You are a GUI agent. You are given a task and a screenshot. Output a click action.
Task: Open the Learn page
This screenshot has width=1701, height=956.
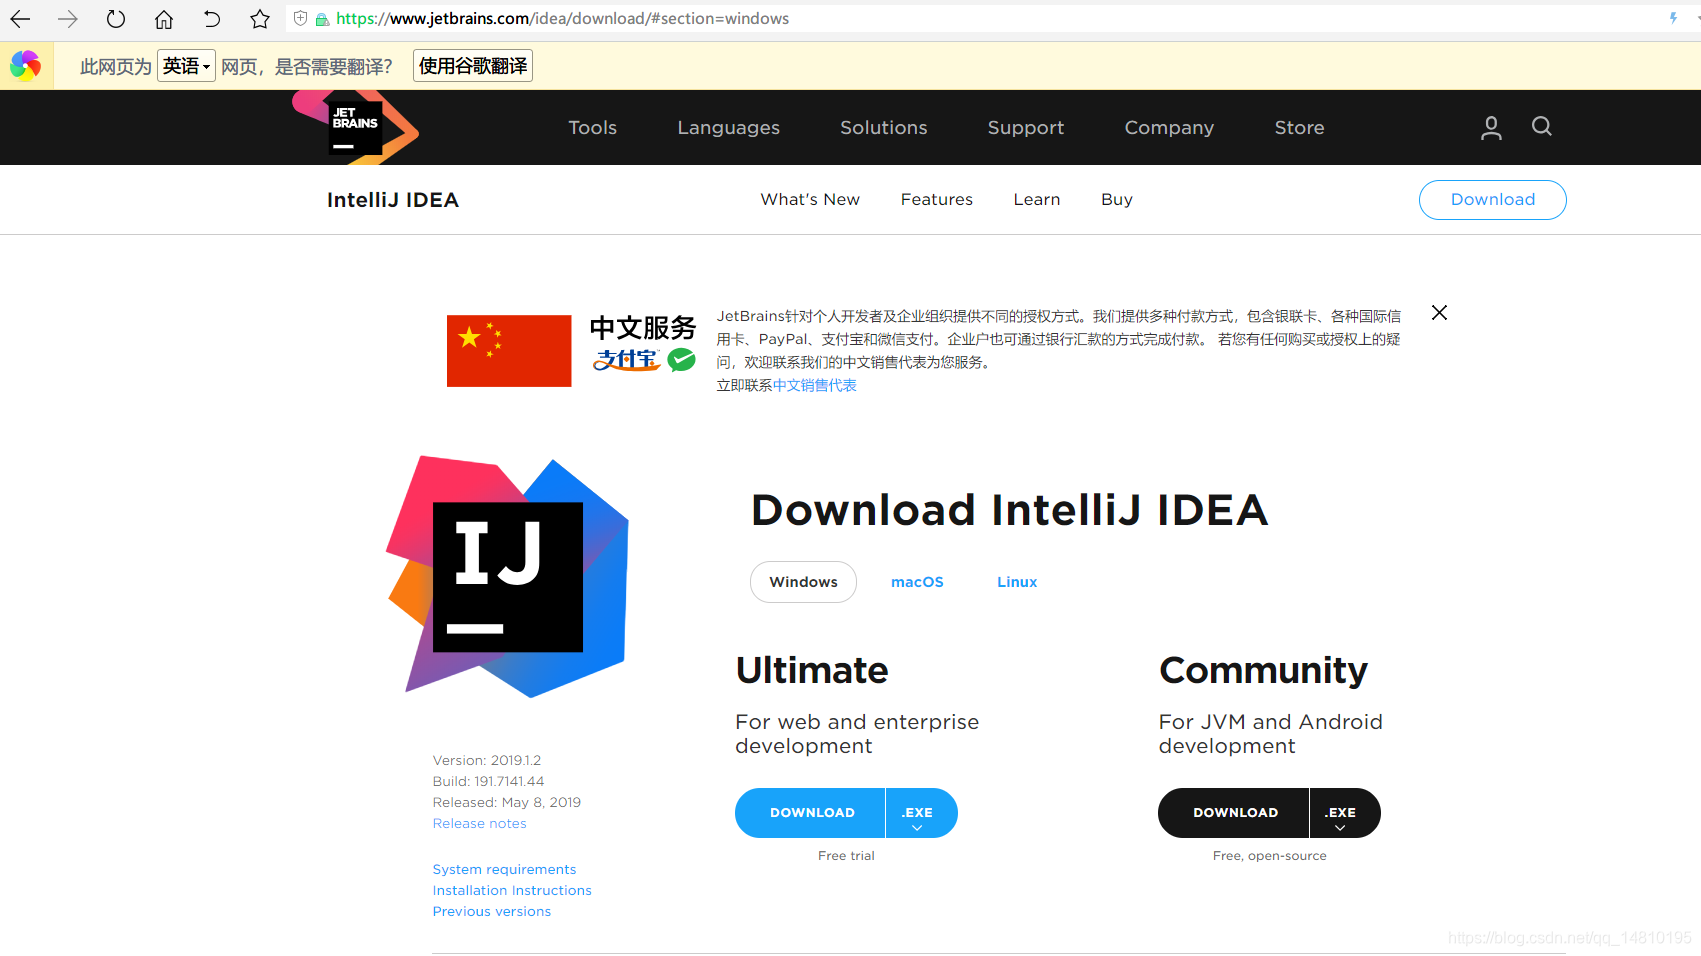(1037, 199)
